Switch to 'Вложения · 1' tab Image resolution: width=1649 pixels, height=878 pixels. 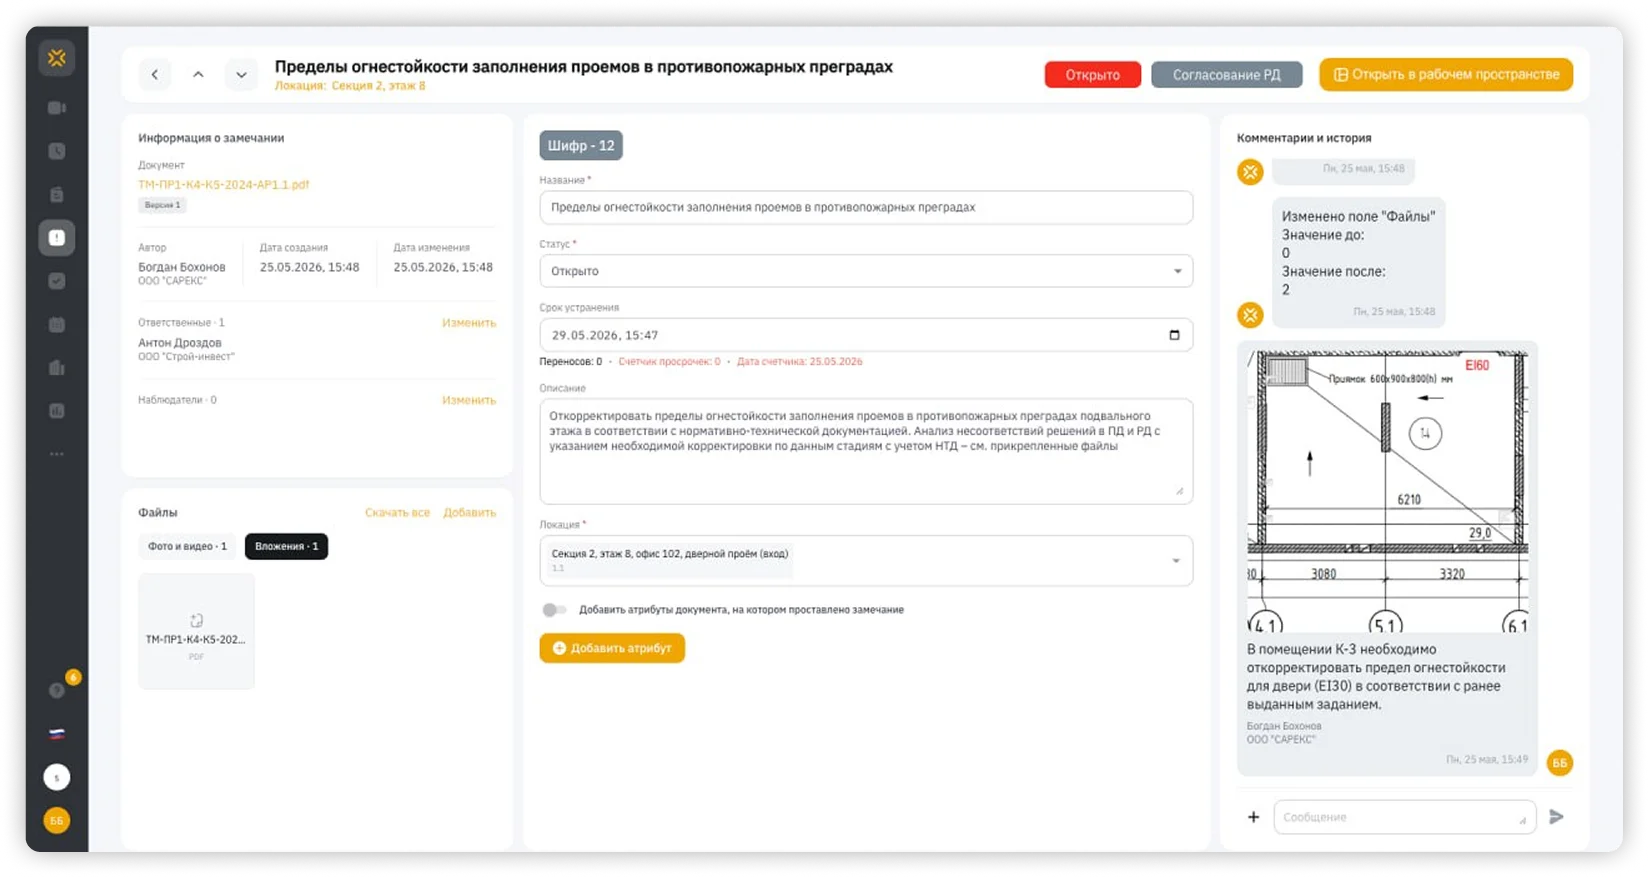(x=286, y=547)
